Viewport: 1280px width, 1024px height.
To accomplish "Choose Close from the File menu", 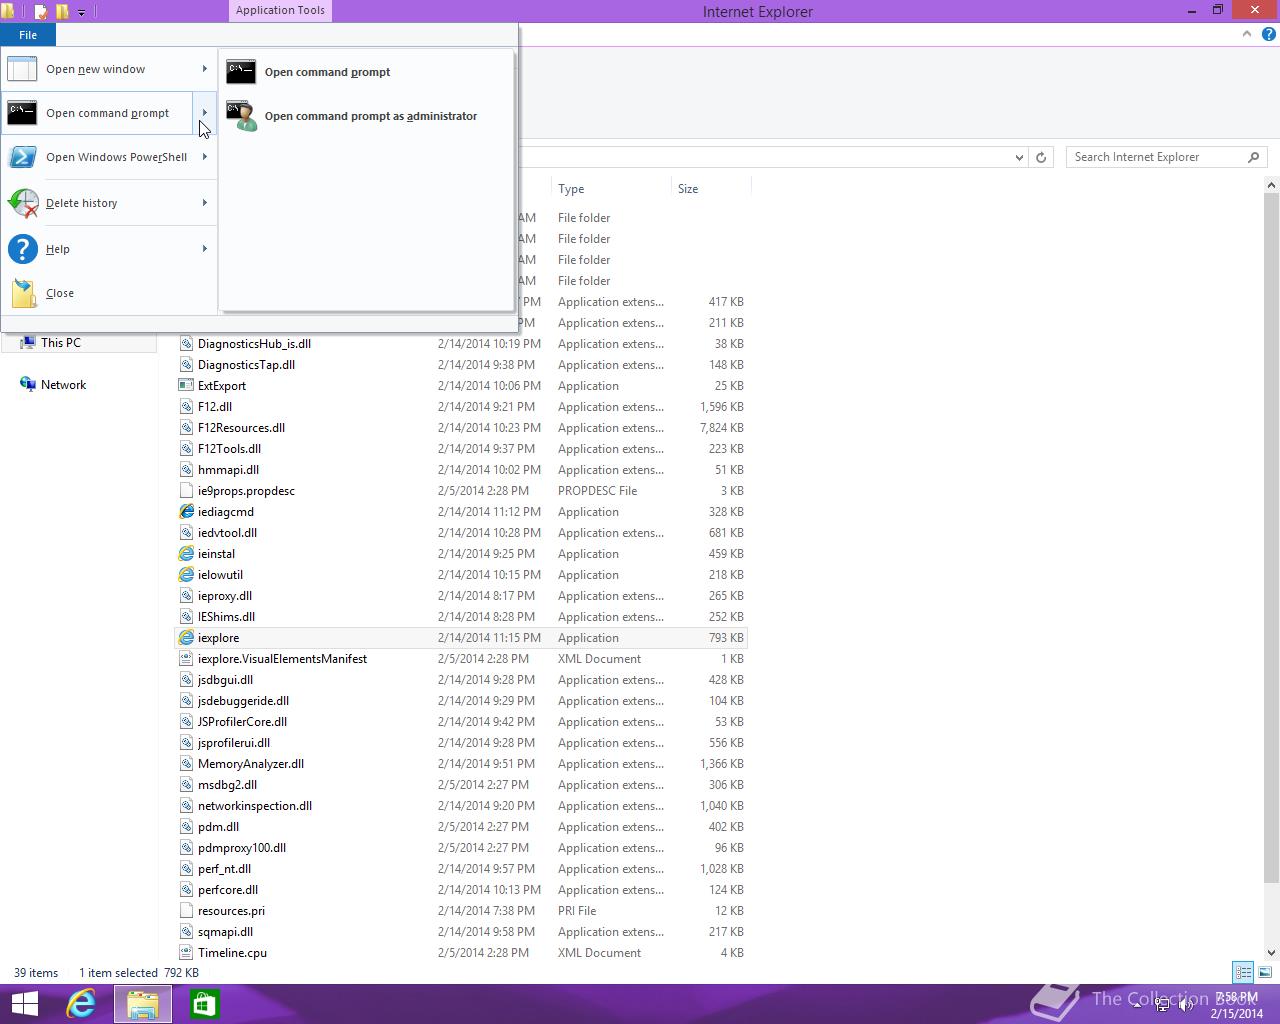I will pyautogui.click(x=108, y=293).
